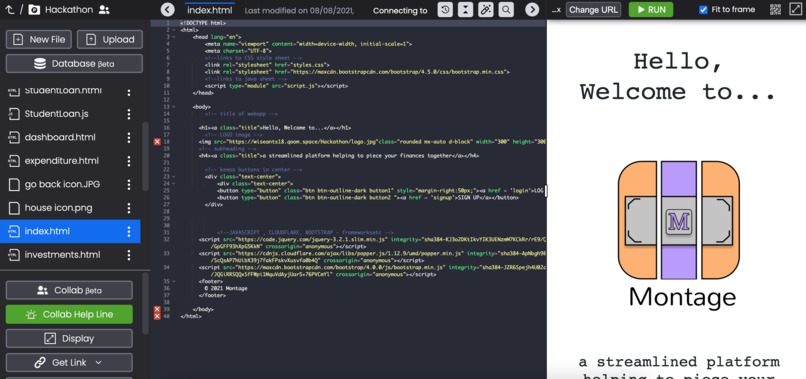Click the file list scrollbar

pos(145,156)
